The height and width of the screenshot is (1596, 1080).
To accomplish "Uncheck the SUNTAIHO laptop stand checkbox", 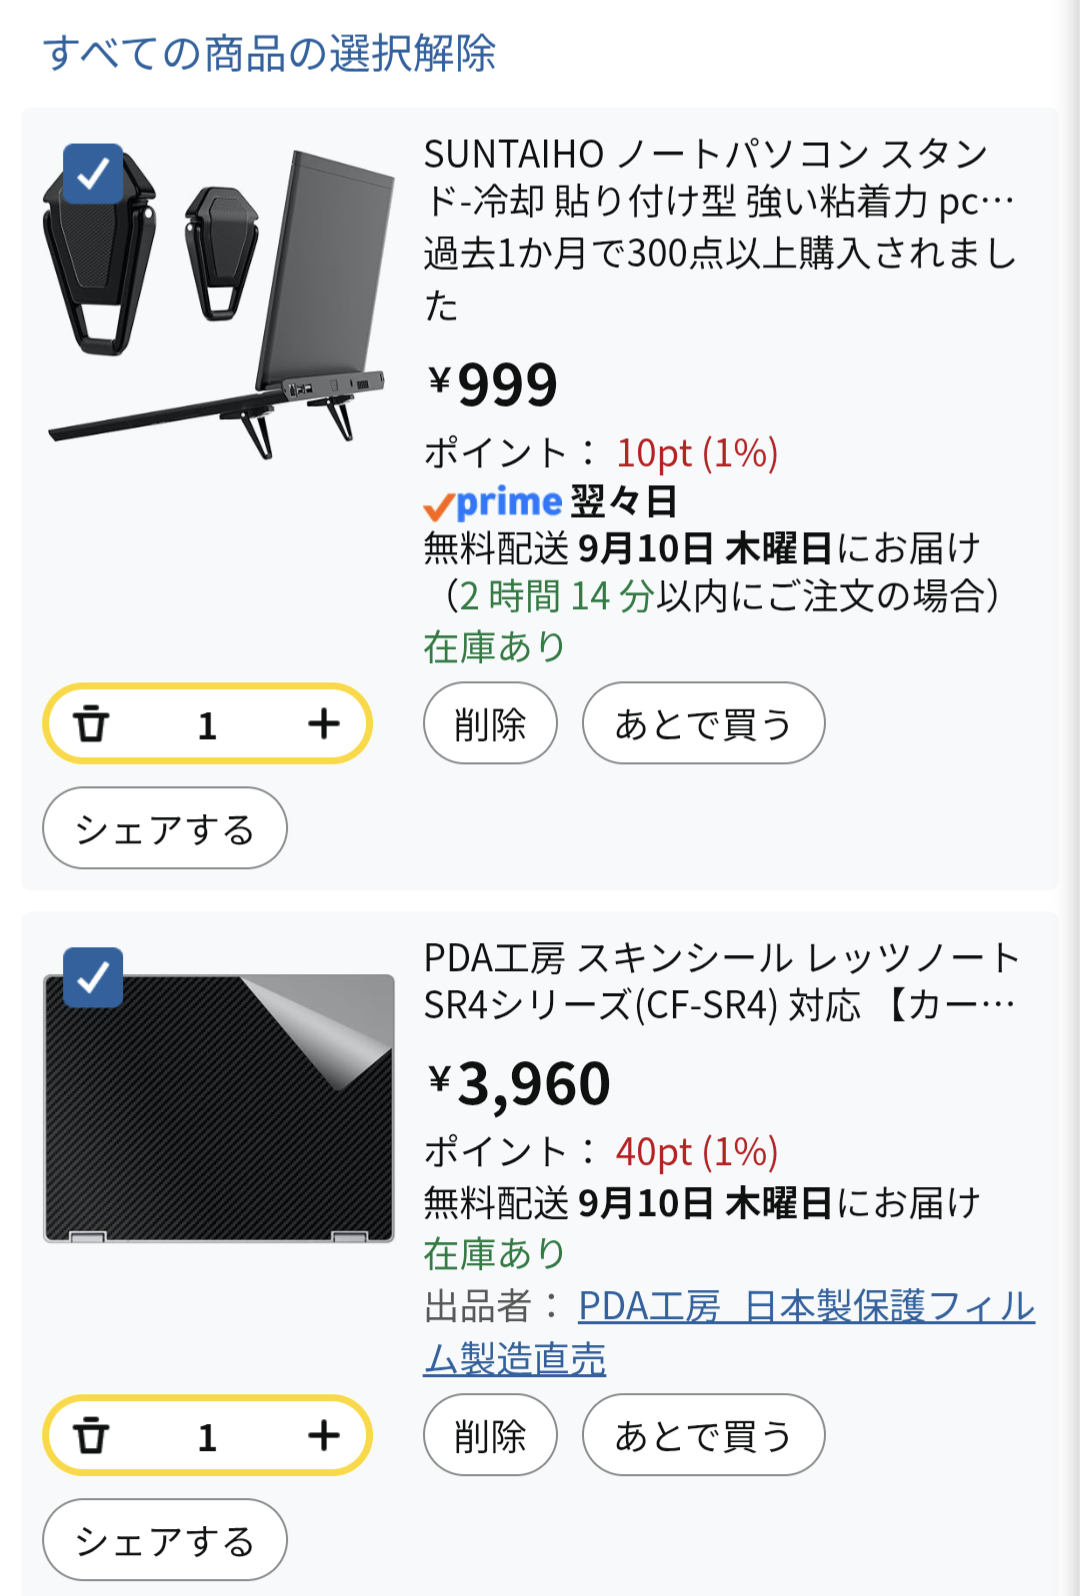I will tap(93, 174).
